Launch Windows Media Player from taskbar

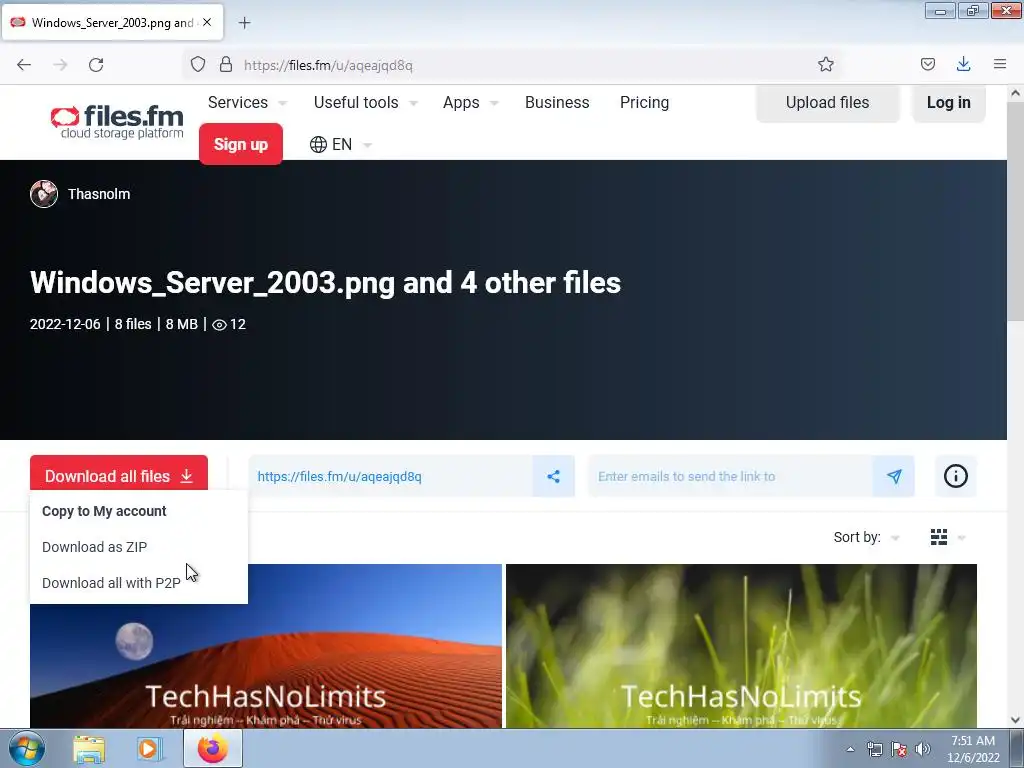click(149, 749)
